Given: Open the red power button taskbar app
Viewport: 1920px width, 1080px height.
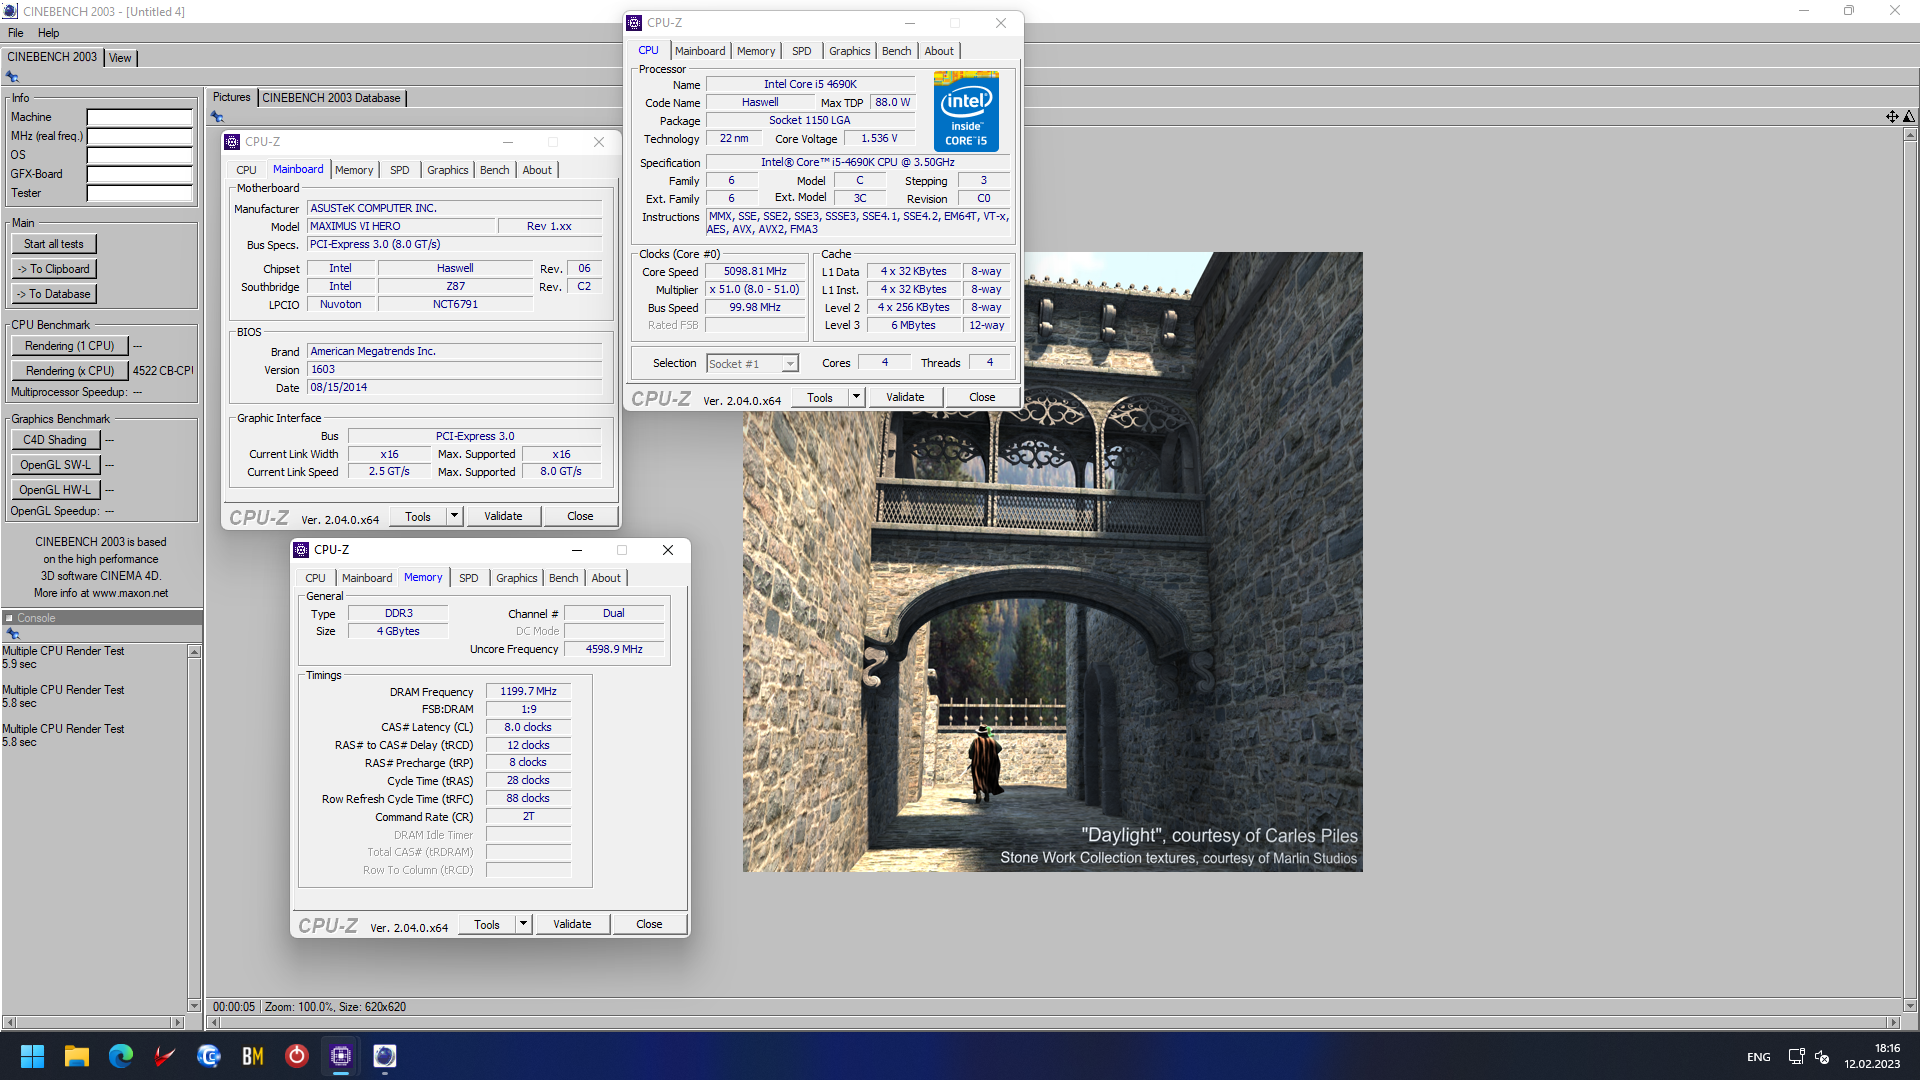Looking at the screenshot, I should (297, 1056).
